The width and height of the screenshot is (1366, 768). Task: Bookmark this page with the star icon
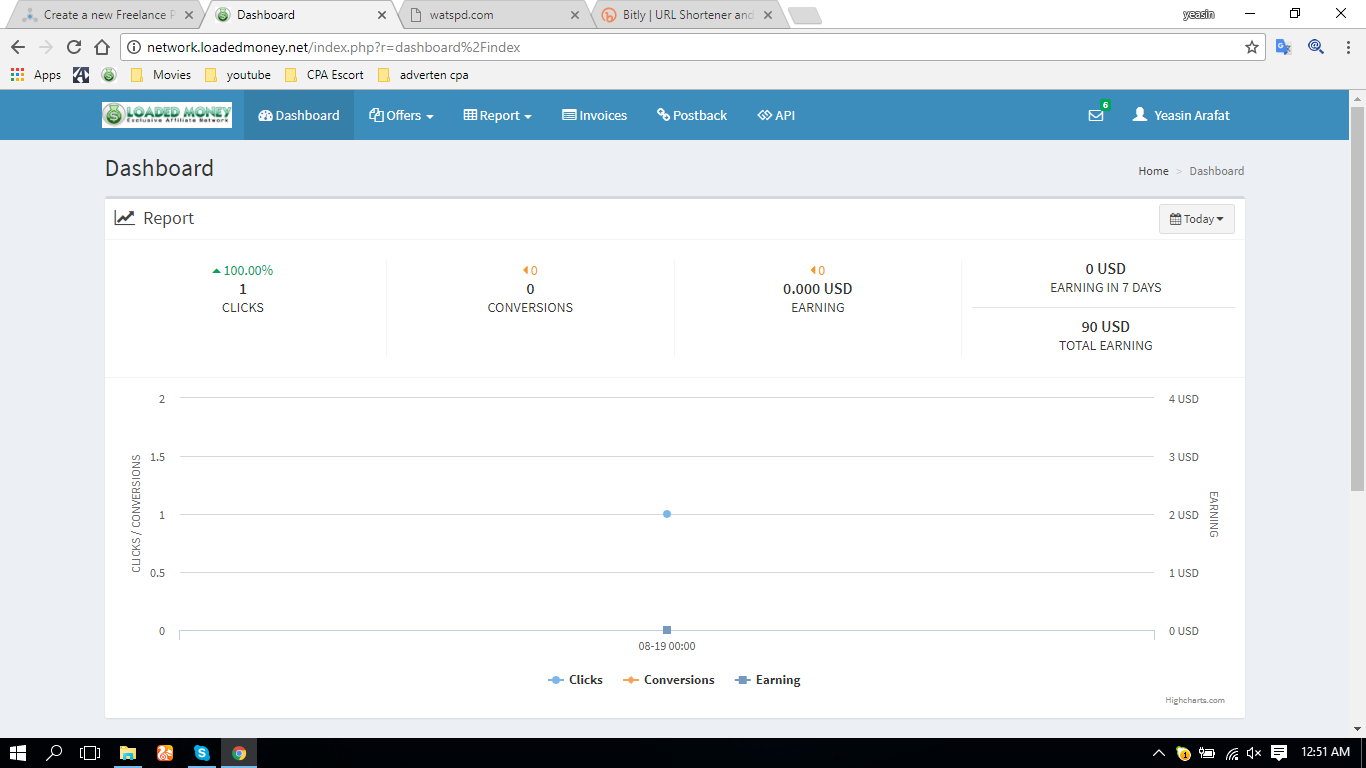pos(1251,47)
